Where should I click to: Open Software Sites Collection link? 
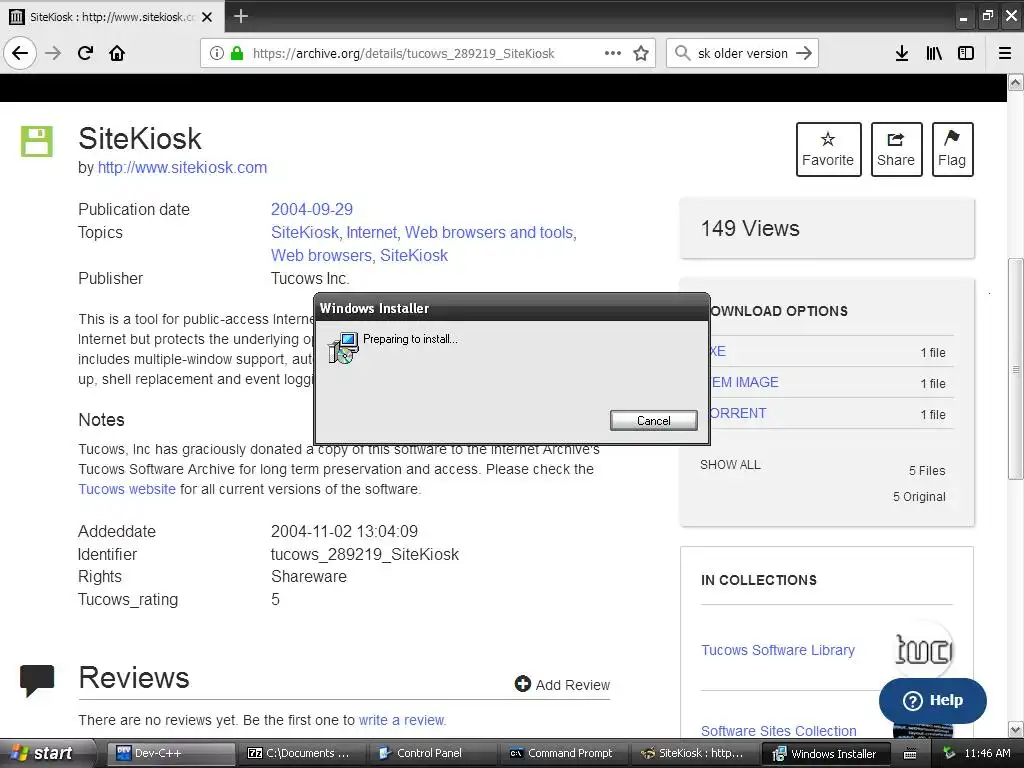(778, 731)
